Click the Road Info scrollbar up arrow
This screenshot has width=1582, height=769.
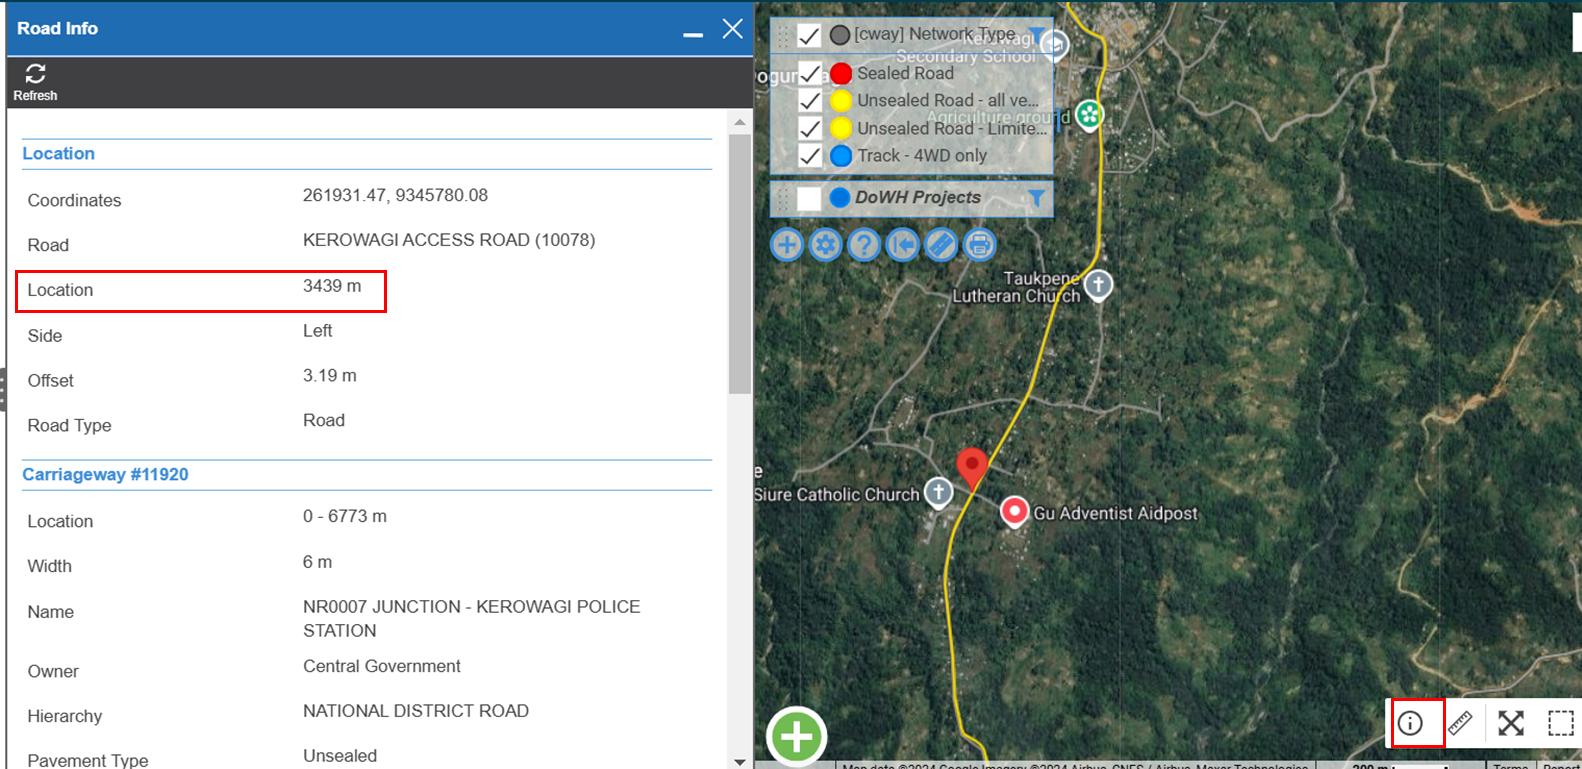pos(740,122)
